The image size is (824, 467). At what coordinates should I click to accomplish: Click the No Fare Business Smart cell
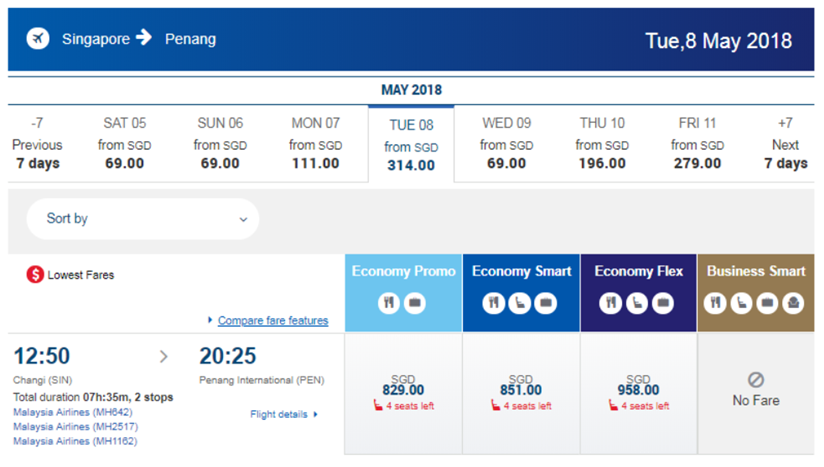tap(756, 393)
